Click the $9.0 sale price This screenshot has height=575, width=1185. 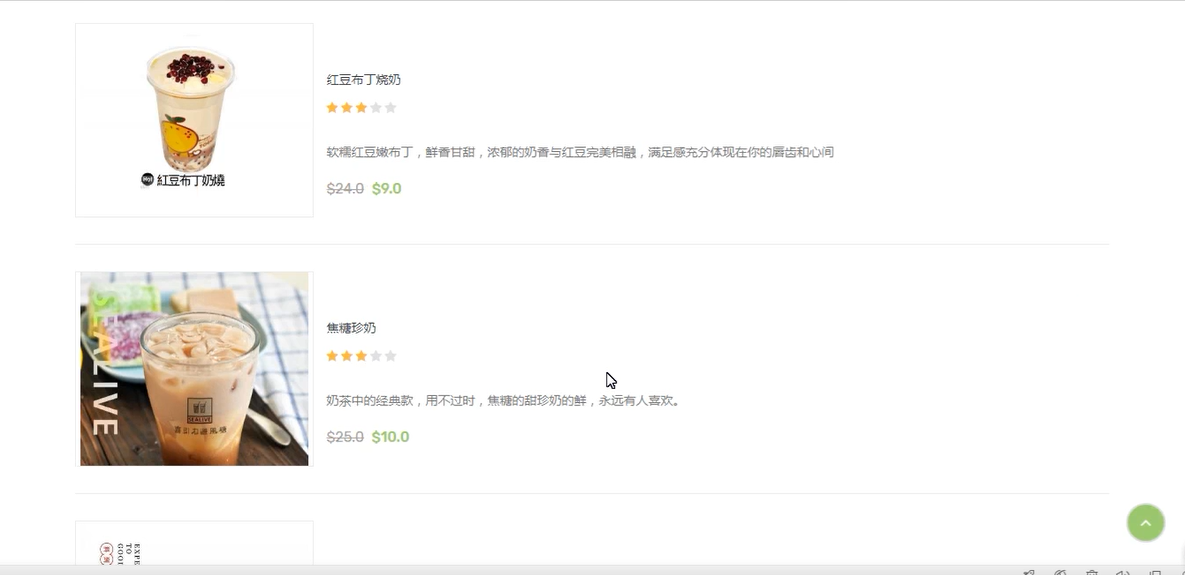tap(386, 189)
